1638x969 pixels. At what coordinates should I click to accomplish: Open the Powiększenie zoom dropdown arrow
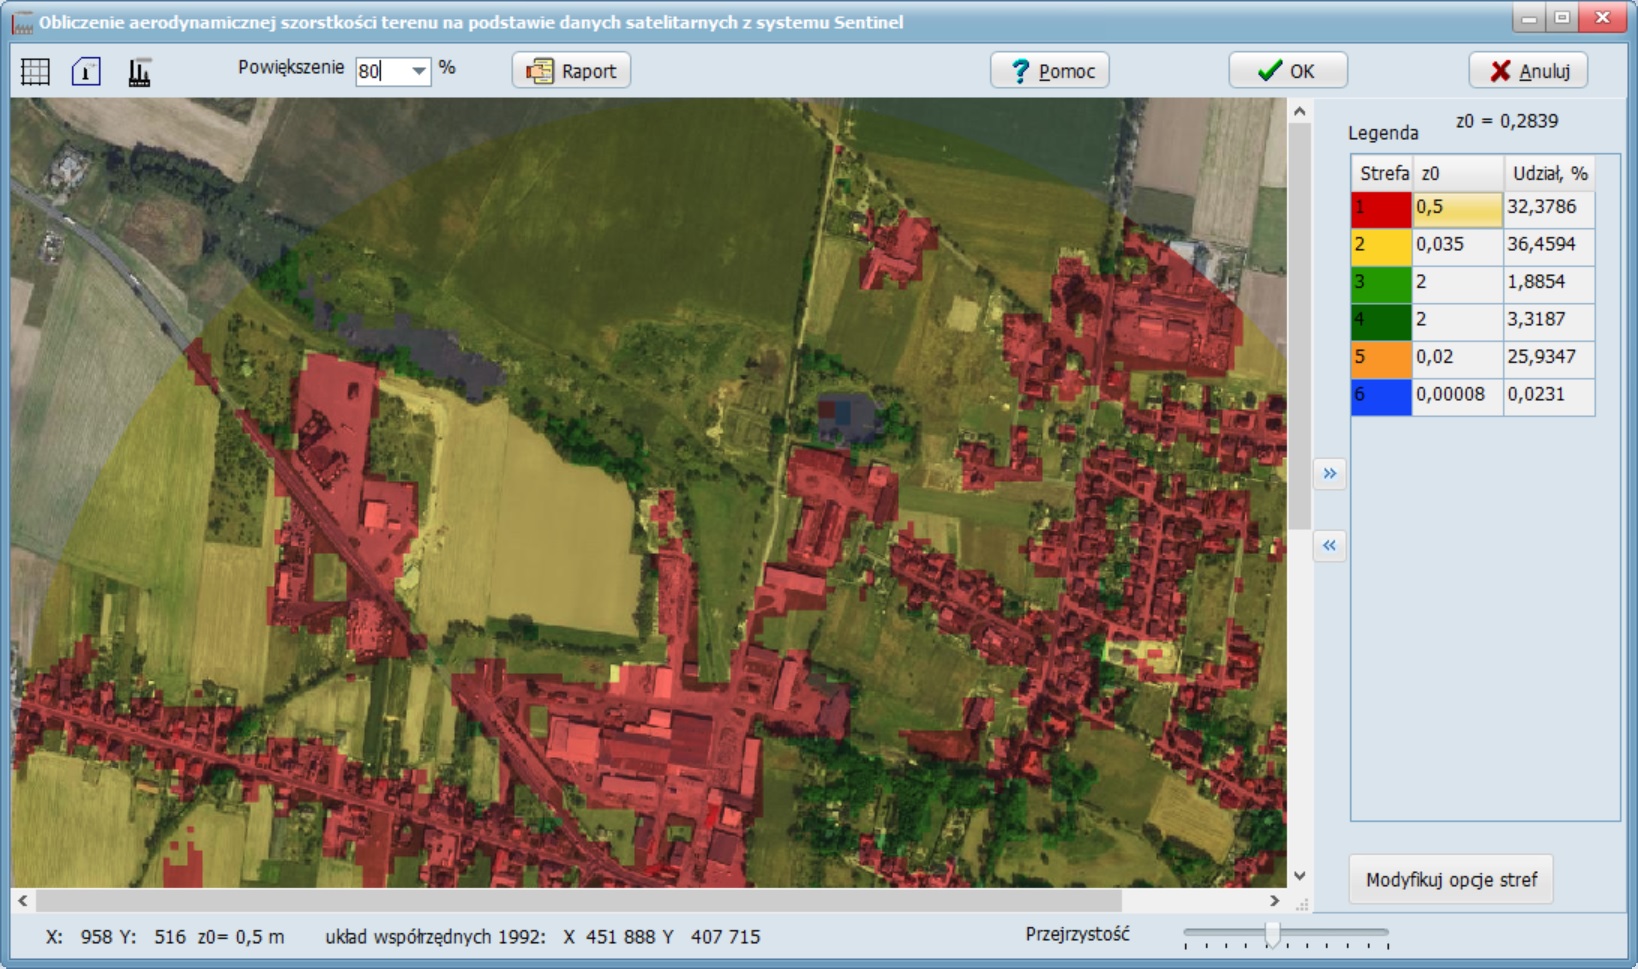tap(419, 71)
